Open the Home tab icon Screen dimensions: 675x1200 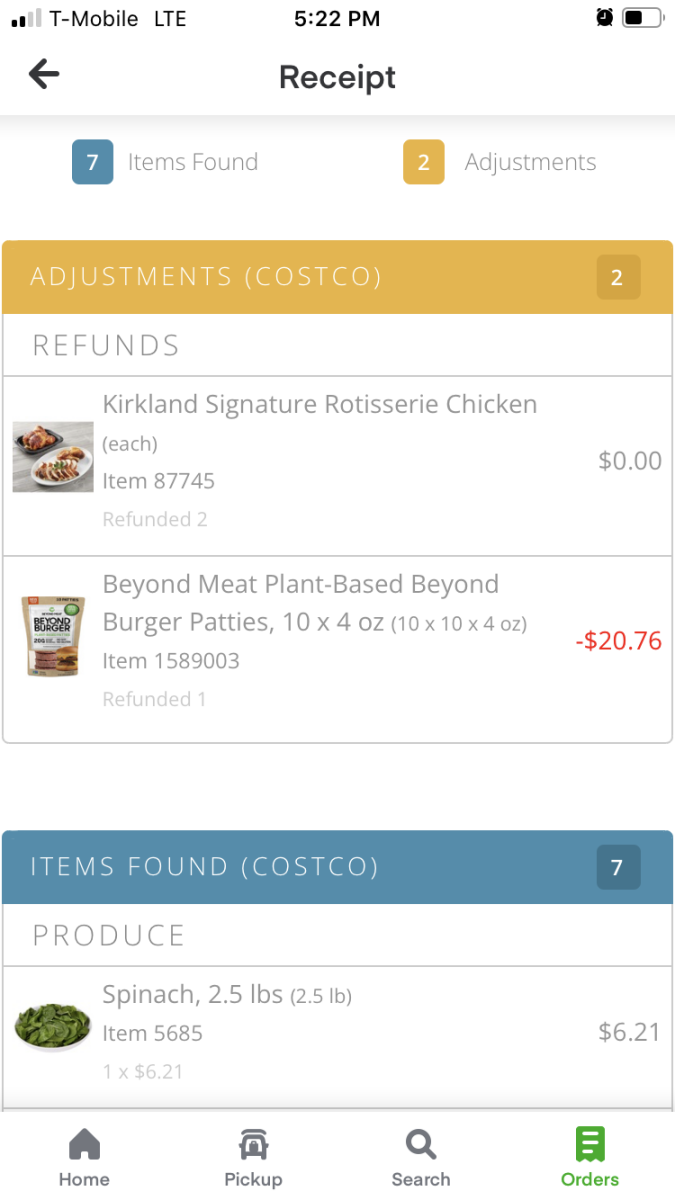coord(84,1144)
